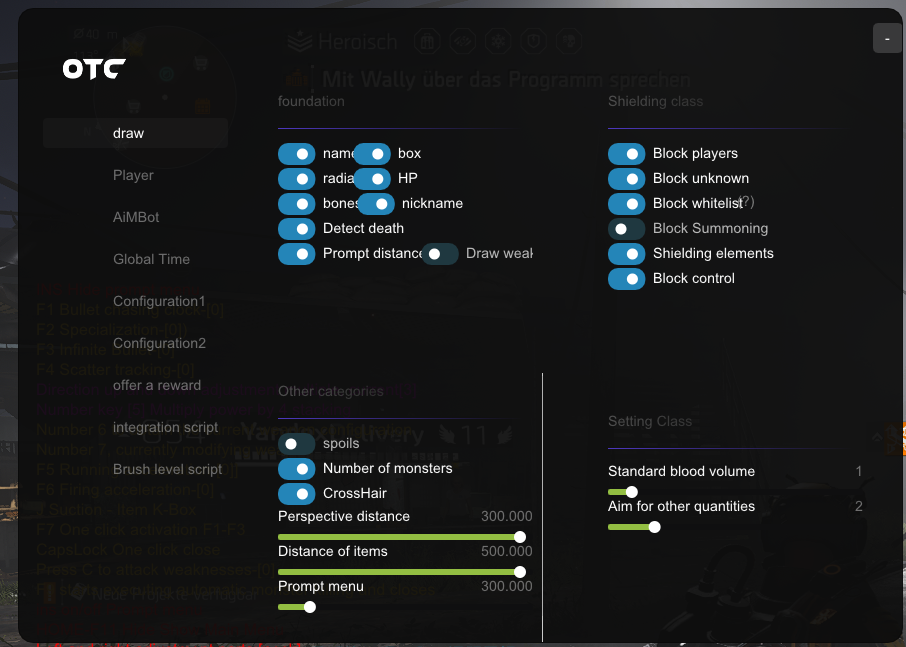Viewport: 906px width, 647px height.
Task: Open Configuration1 section
Action: pyautogui.click(x=159, y=301)
